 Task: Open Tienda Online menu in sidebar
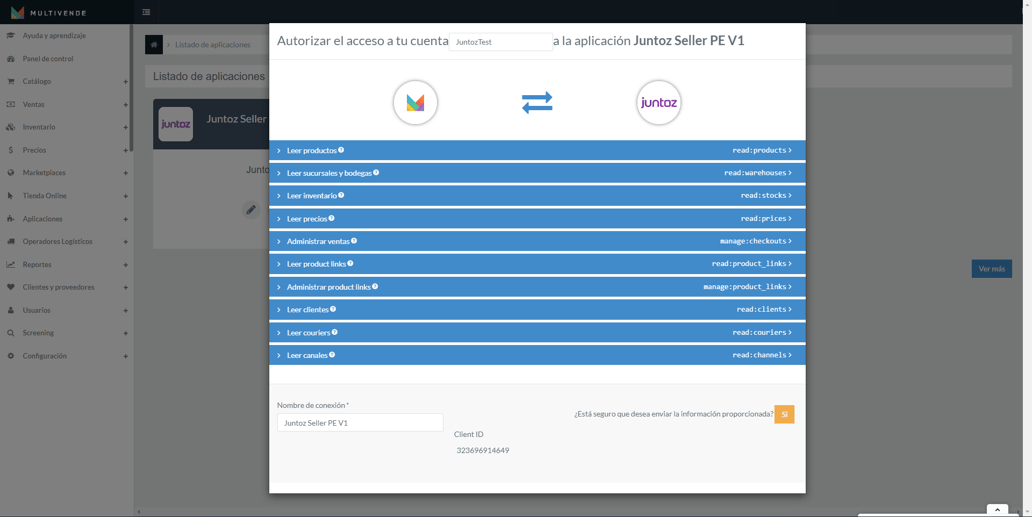click(44, 195)
